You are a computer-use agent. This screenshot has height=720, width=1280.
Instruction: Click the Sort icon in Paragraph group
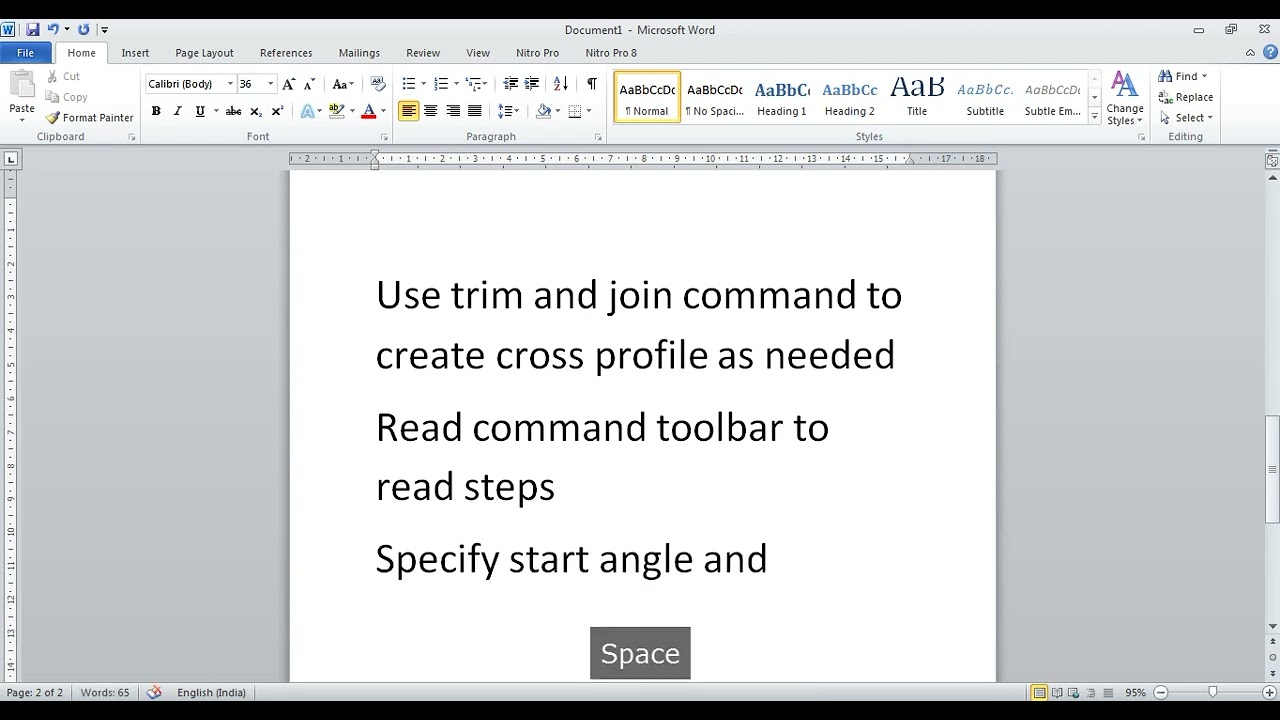coord(560,84)
